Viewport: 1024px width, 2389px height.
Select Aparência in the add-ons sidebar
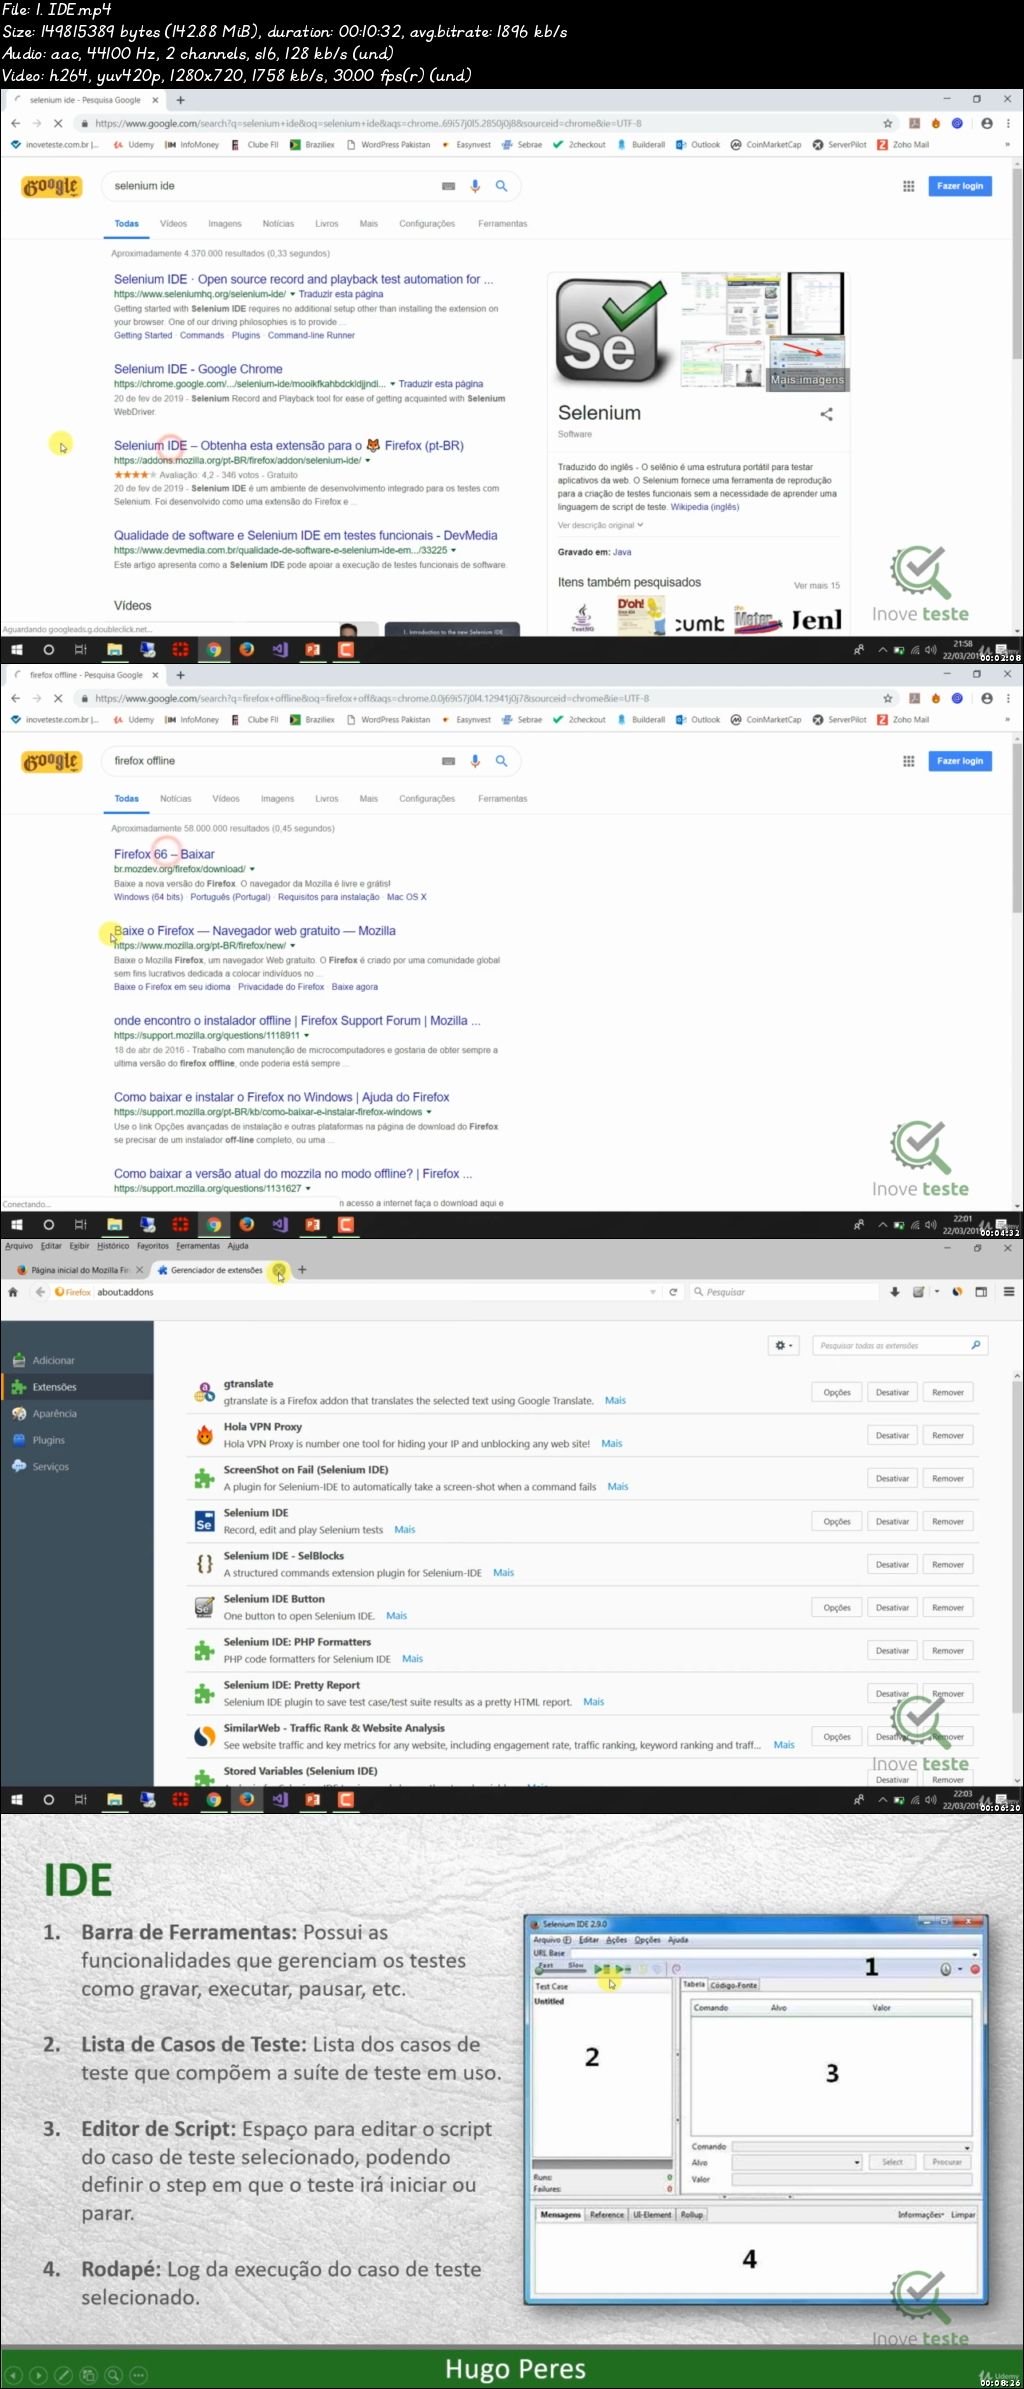(77, 1413)
